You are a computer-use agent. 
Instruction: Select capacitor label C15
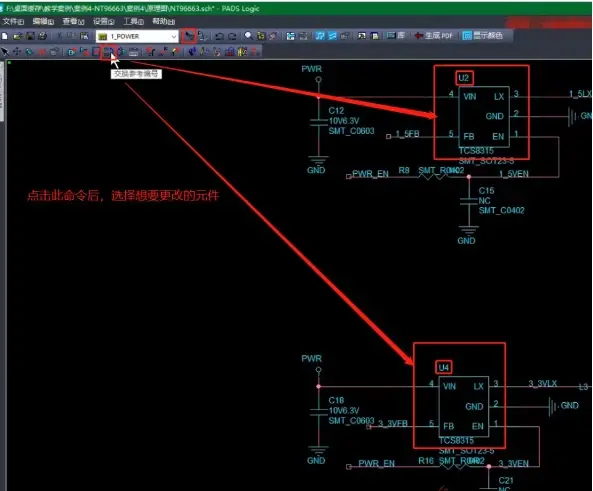(x=486, y=190)
